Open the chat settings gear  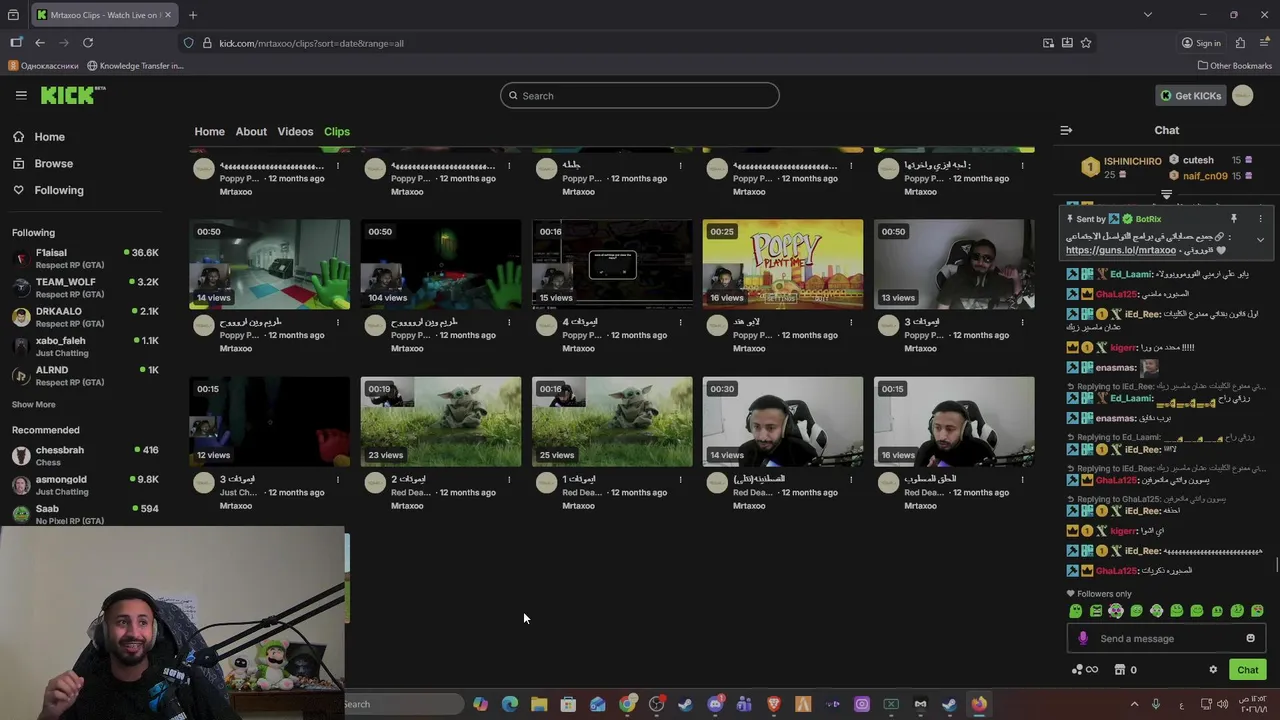[1213, 670]
